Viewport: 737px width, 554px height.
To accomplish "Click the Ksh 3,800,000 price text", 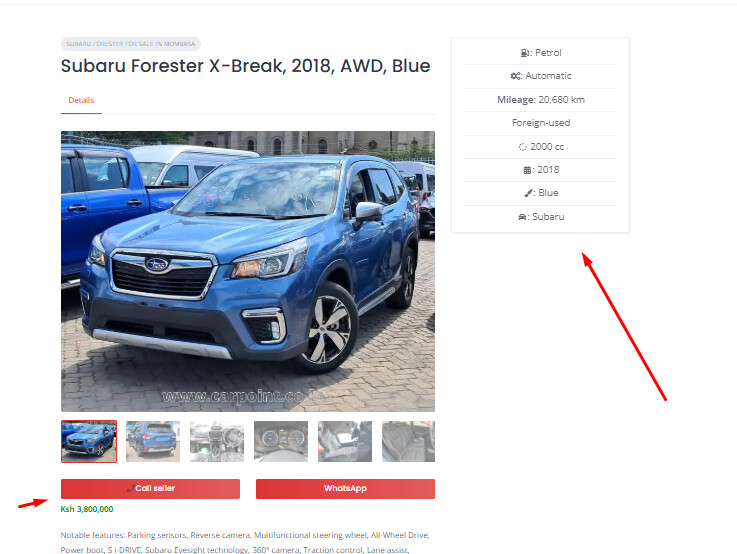I will click(x=87, y=509).
